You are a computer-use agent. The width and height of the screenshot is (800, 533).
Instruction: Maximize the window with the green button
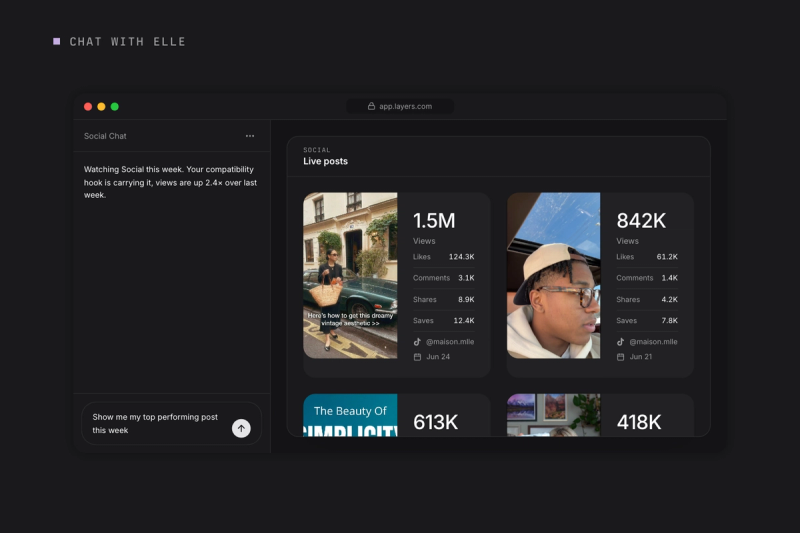pos(115,107)
